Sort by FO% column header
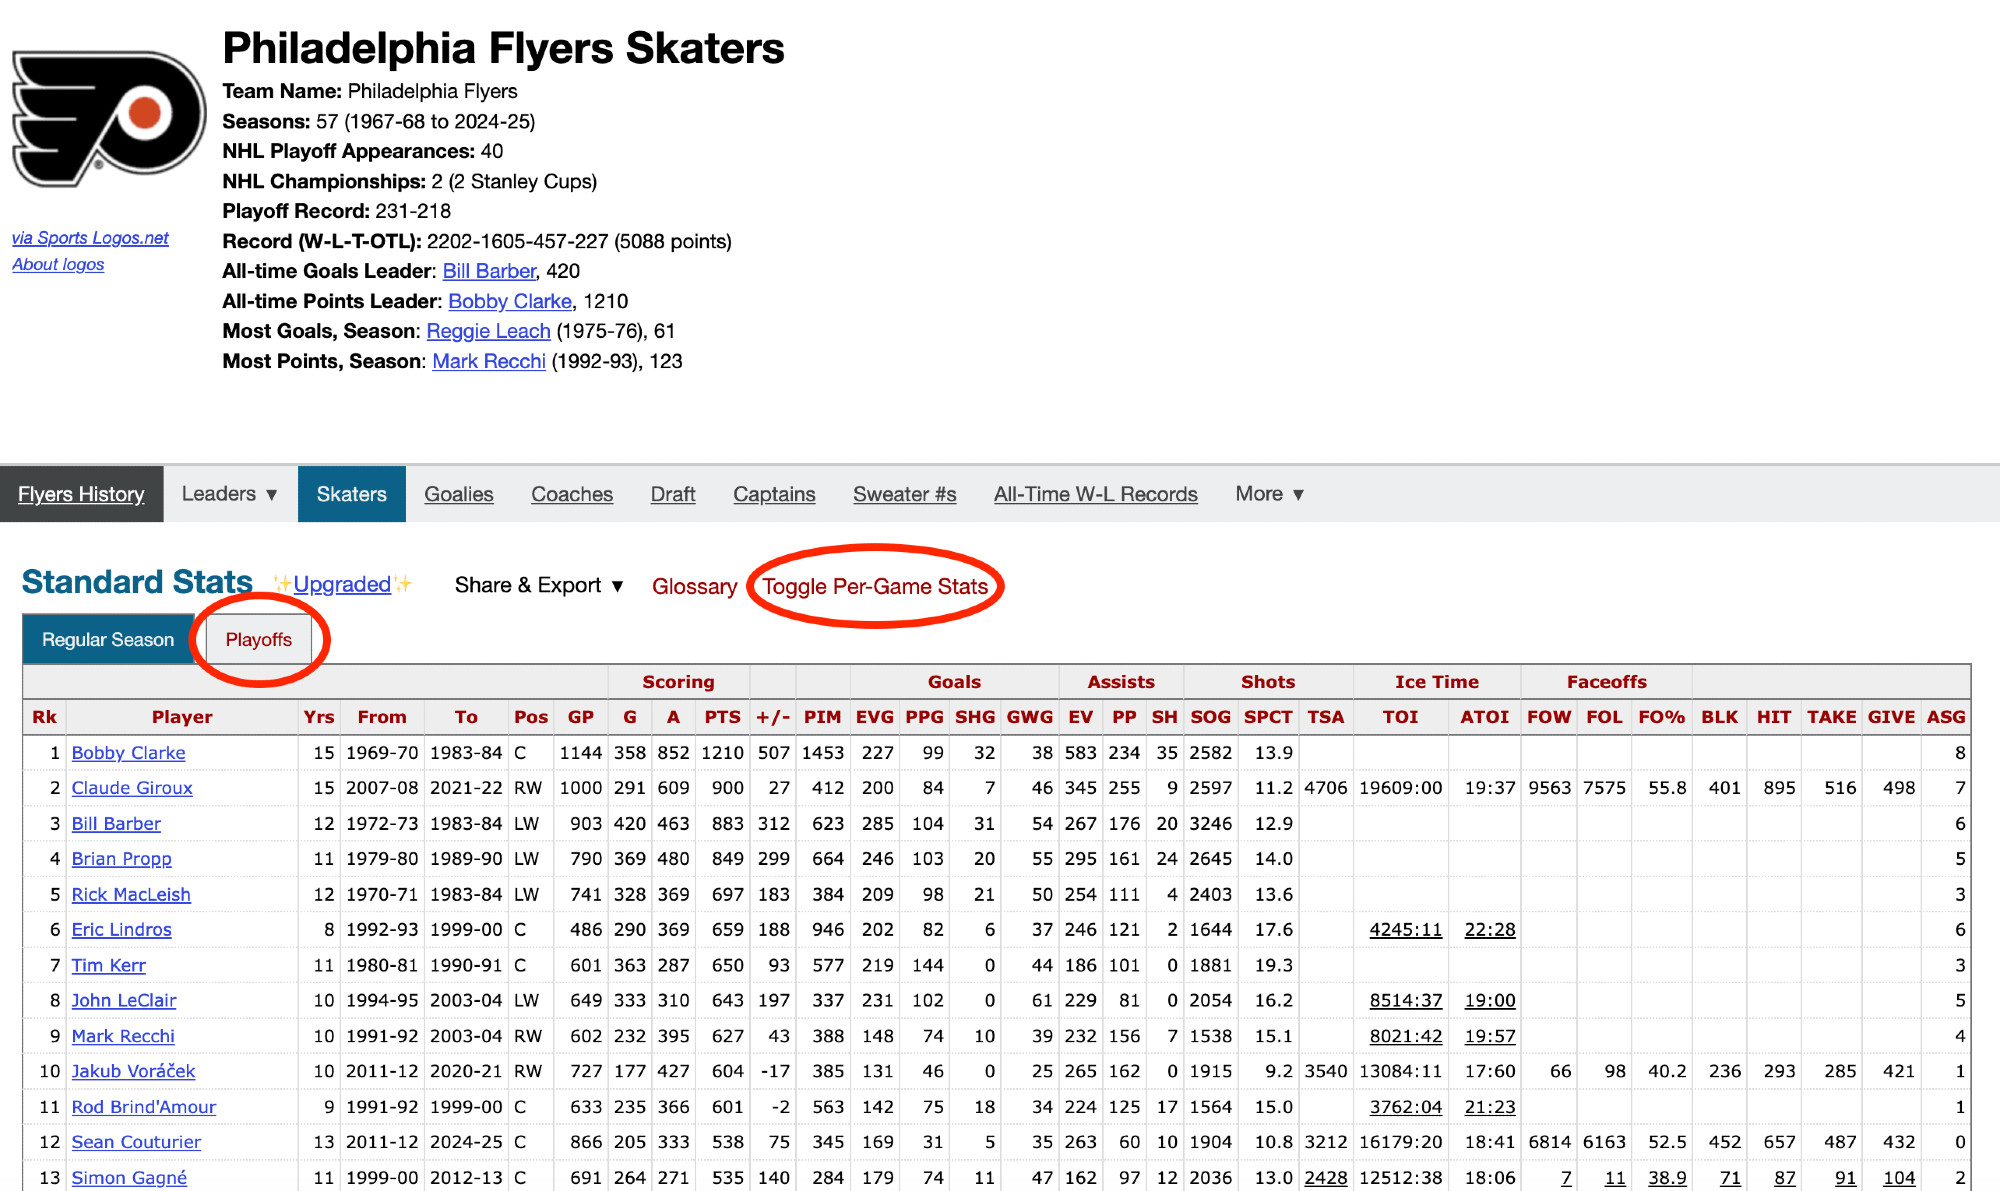This screenshot has width=2000, height=1191. coord(1662,717)
